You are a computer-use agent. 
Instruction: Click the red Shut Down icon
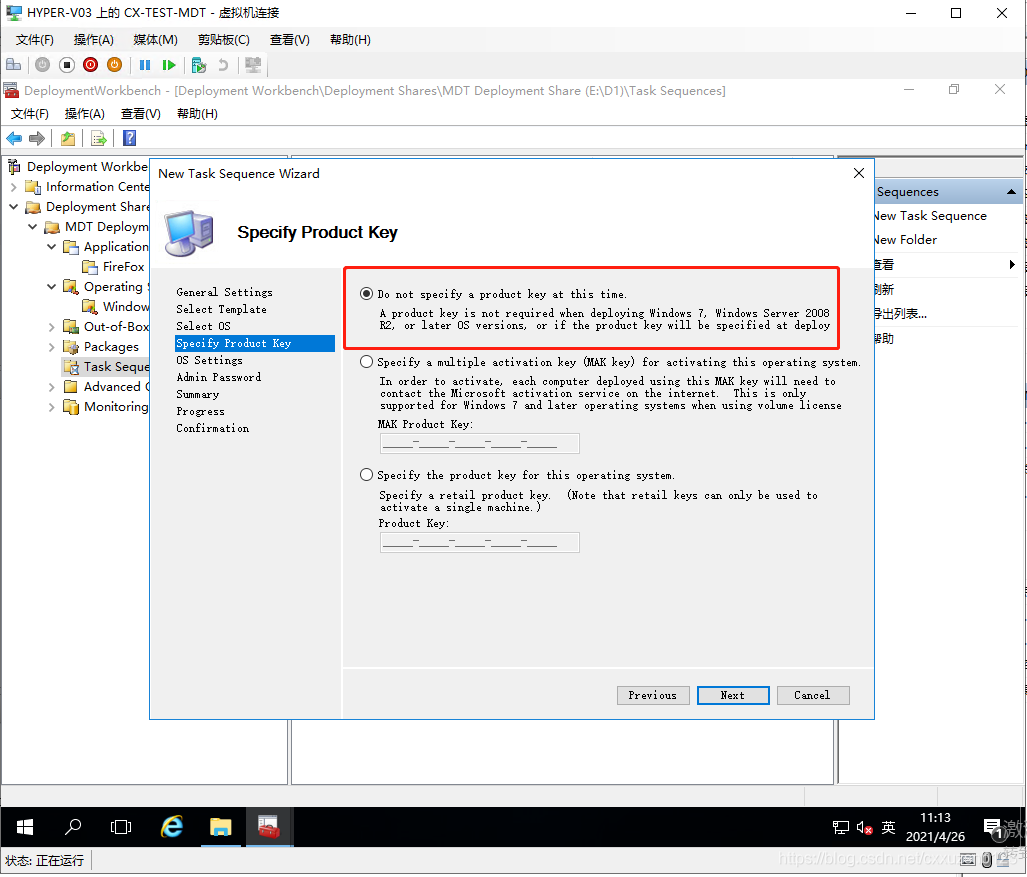[x=90, y=65]
